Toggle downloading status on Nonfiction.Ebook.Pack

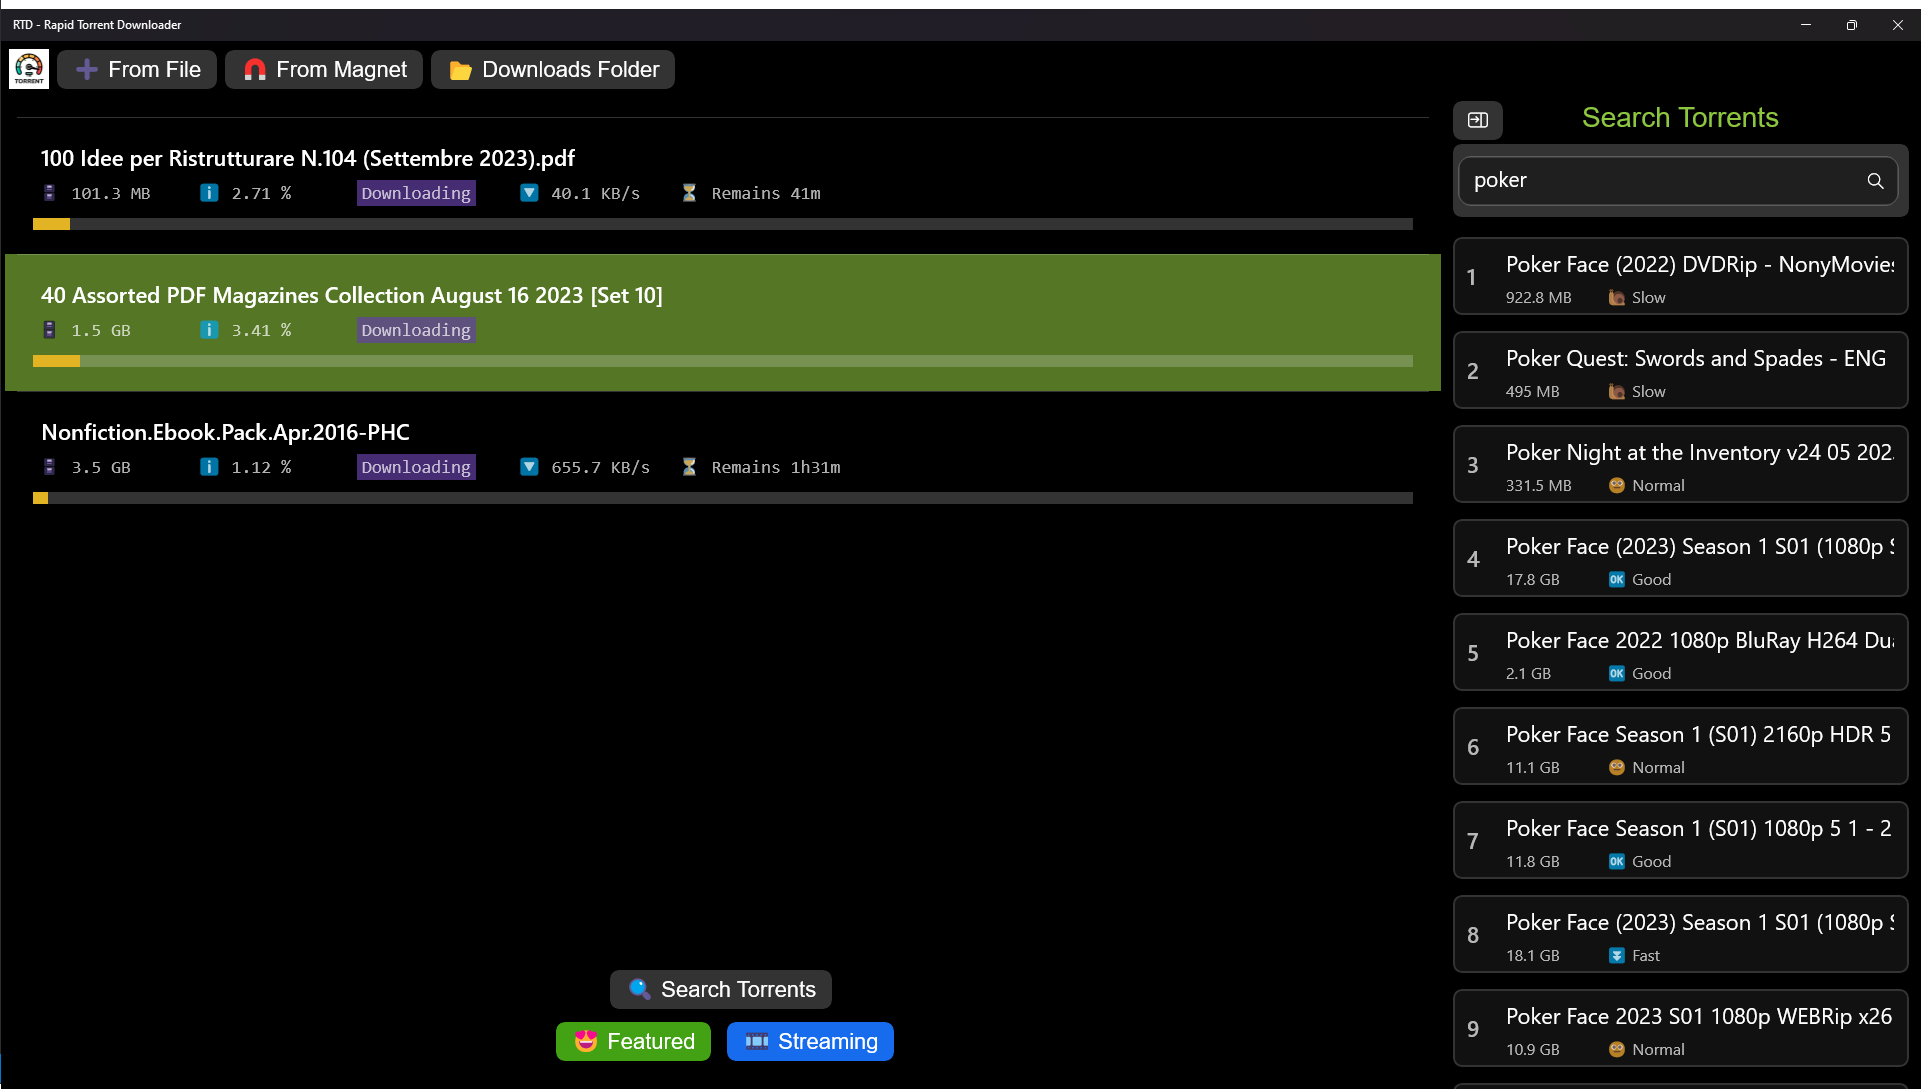click(414, 466)
